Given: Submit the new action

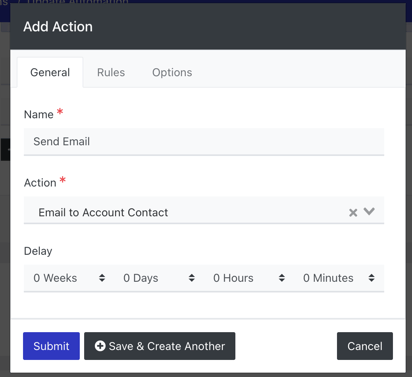Looking at the screenshot, I should pyautogui.click(x=51, y=346).
